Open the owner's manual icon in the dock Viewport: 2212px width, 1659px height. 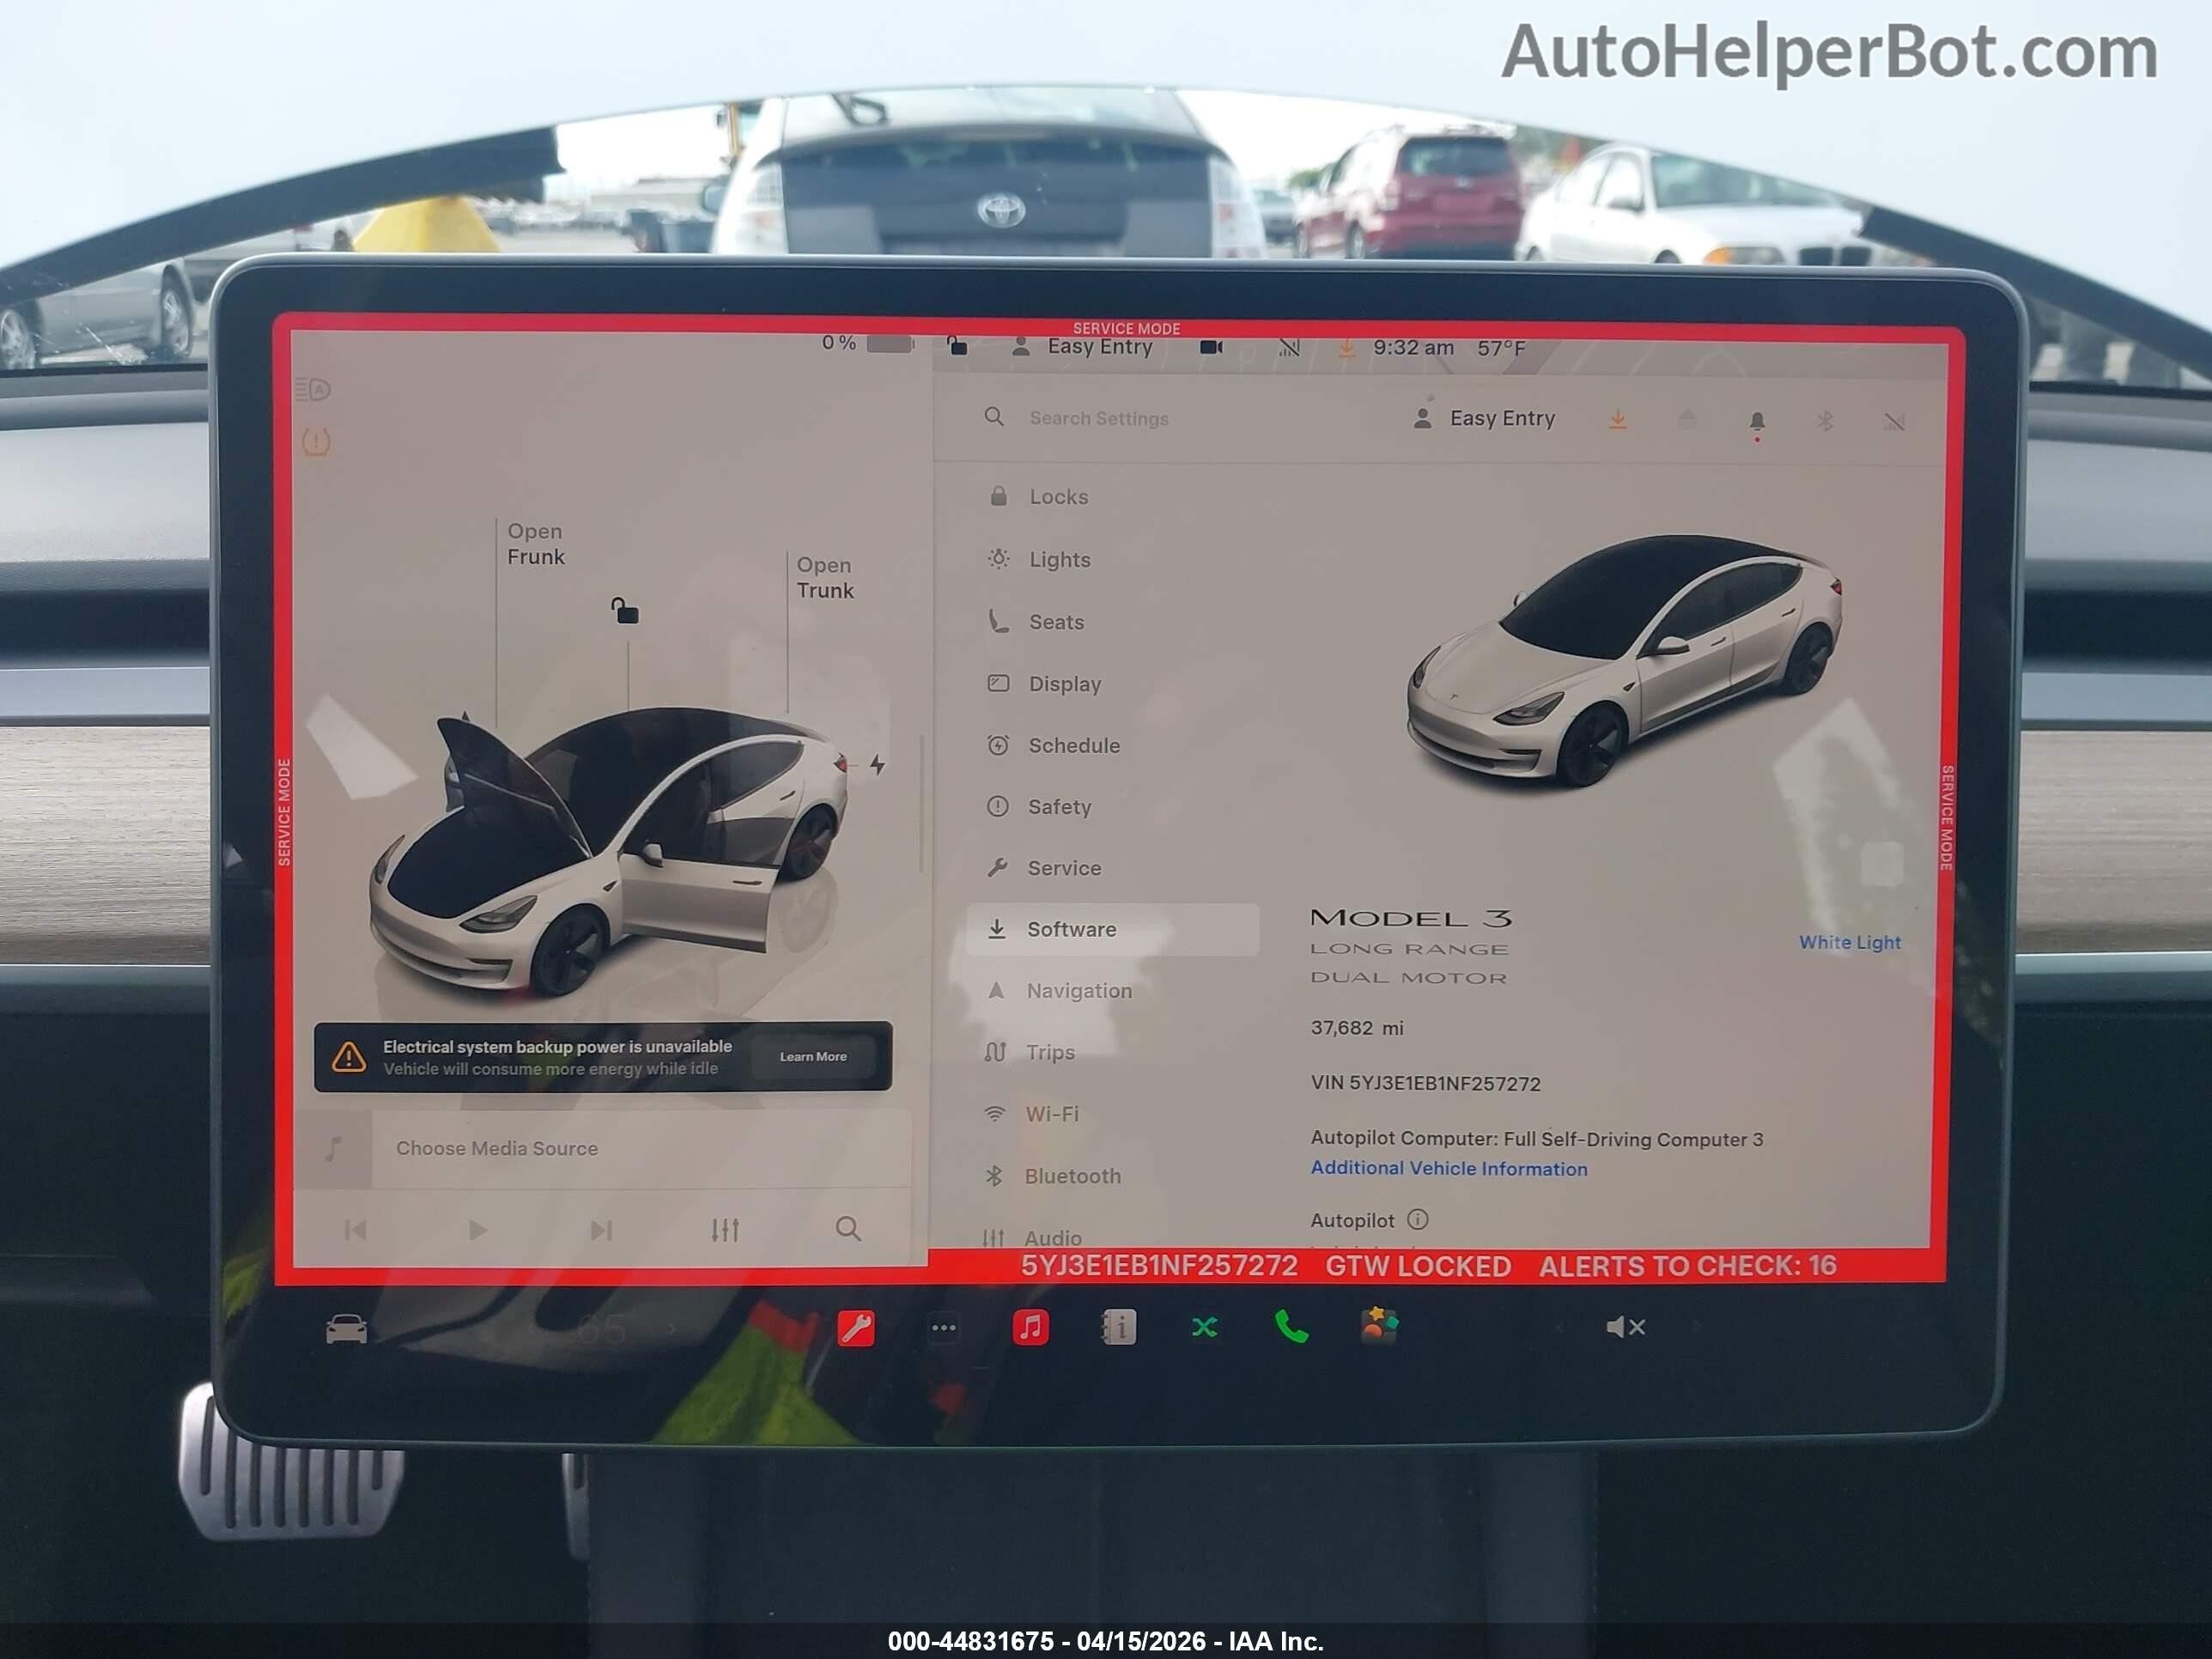[x=1118, y=1327]
